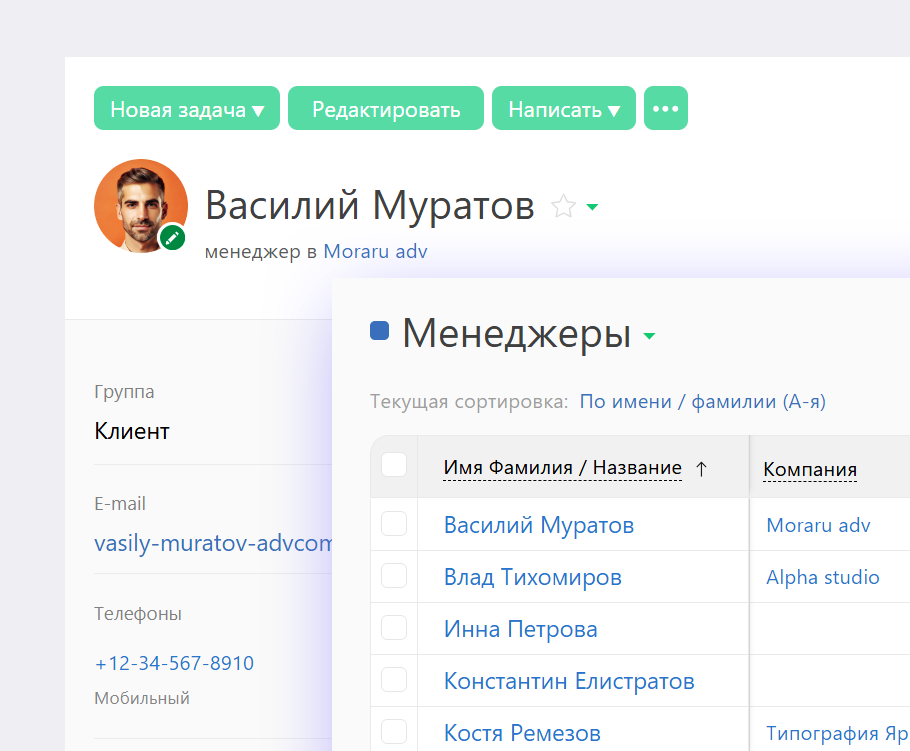Click the vasily-muratov e-mail address
This screenshot has height=751, width=910.
pos(213,544)
